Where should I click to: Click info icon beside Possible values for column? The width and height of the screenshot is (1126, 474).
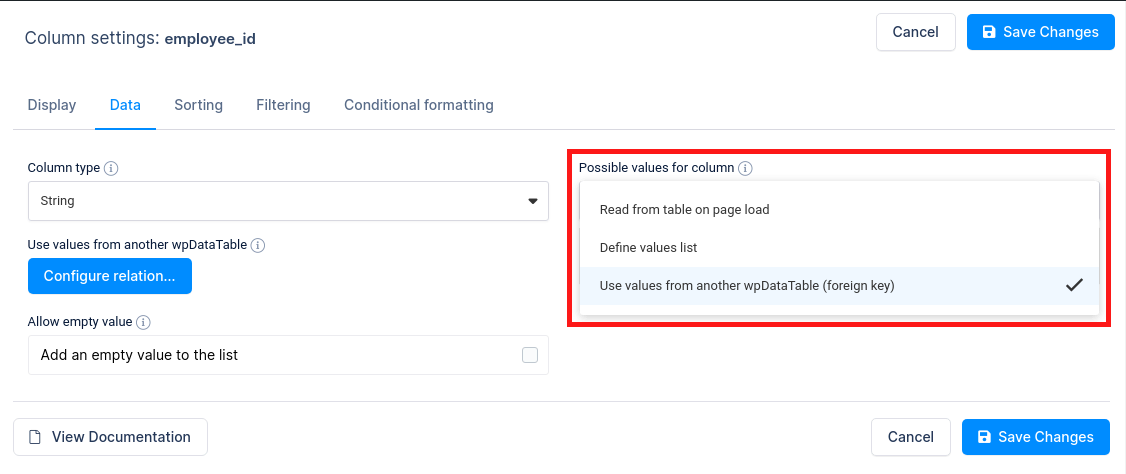(745, 168)
